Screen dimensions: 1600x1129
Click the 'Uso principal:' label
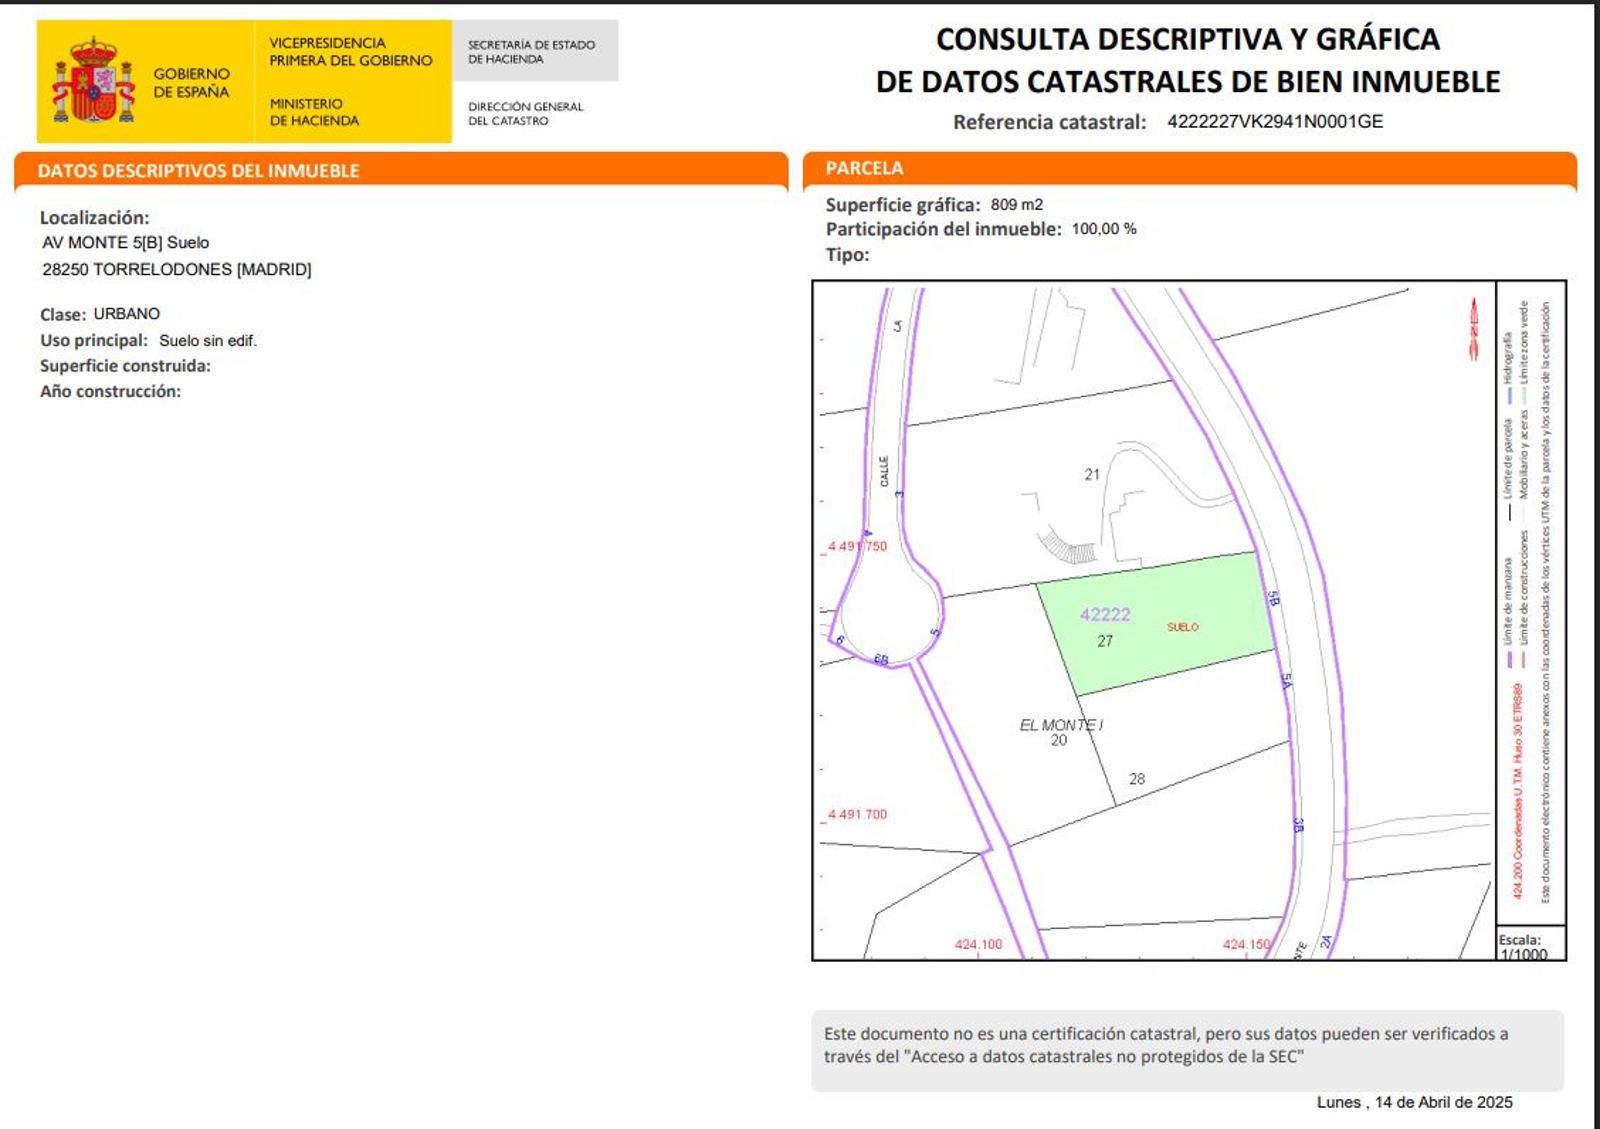[94, 340]
